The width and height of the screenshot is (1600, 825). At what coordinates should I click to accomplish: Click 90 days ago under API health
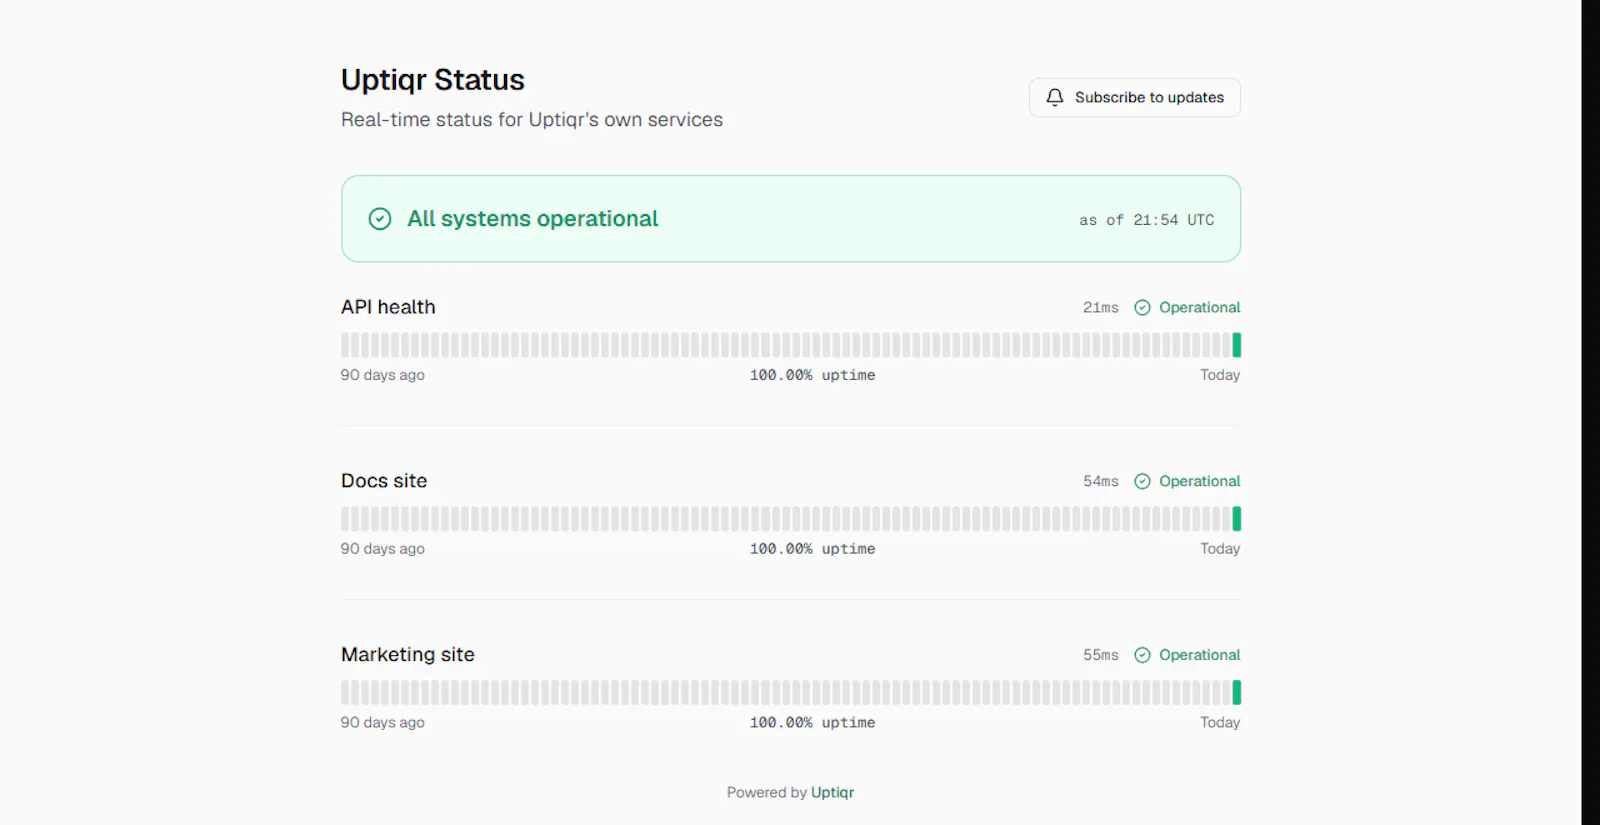tap(382, 375)
